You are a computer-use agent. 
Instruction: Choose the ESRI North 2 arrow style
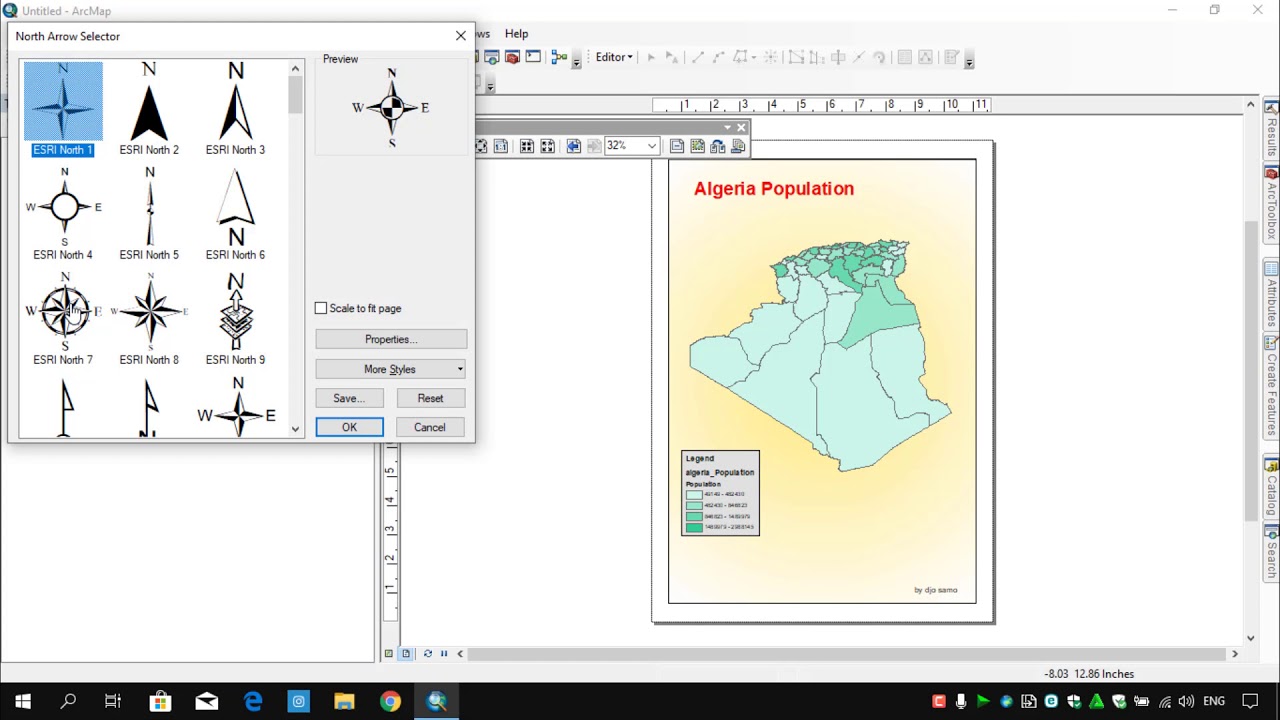[x=149, y=109]
